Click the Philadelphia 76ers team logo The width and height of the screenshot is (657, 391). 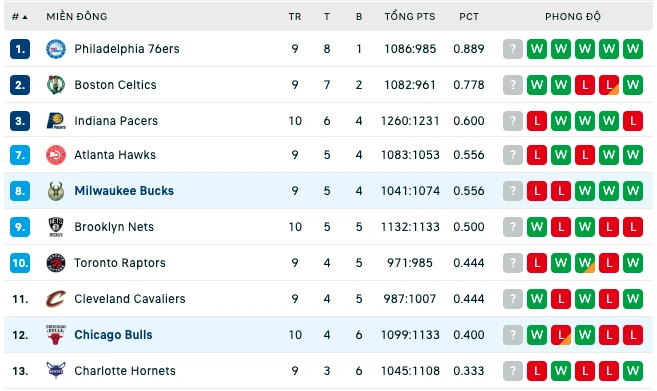(x=56, y=49)
